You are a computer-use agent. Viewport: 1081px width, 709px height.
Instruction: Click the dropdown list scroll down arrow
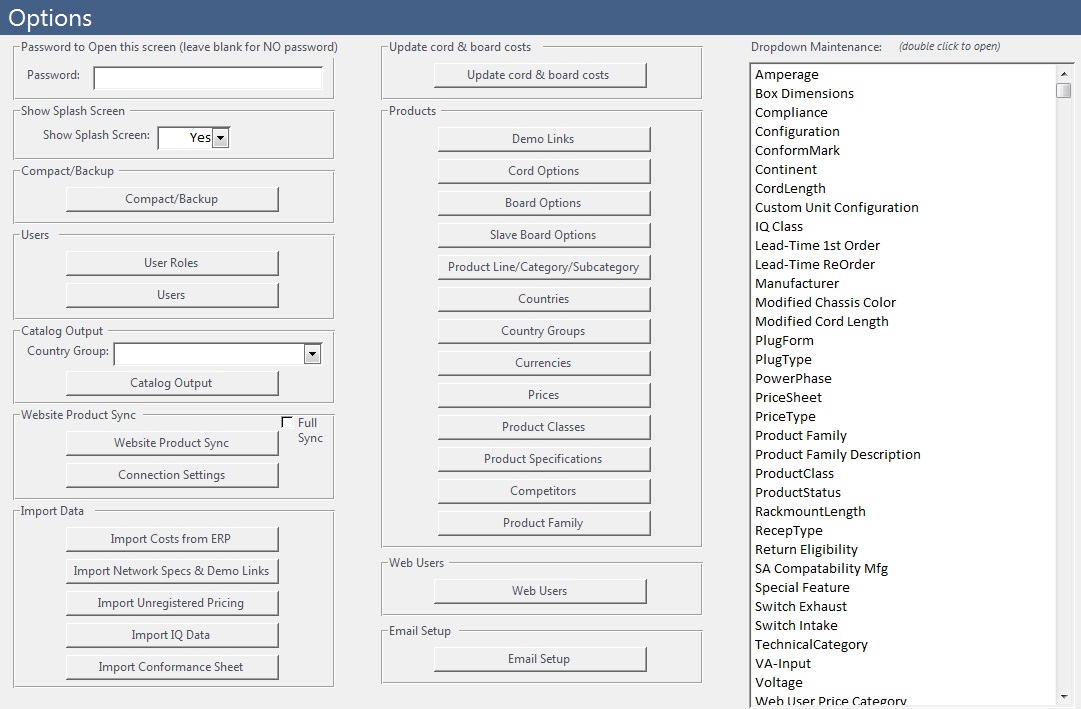(x=1064, y=697)
